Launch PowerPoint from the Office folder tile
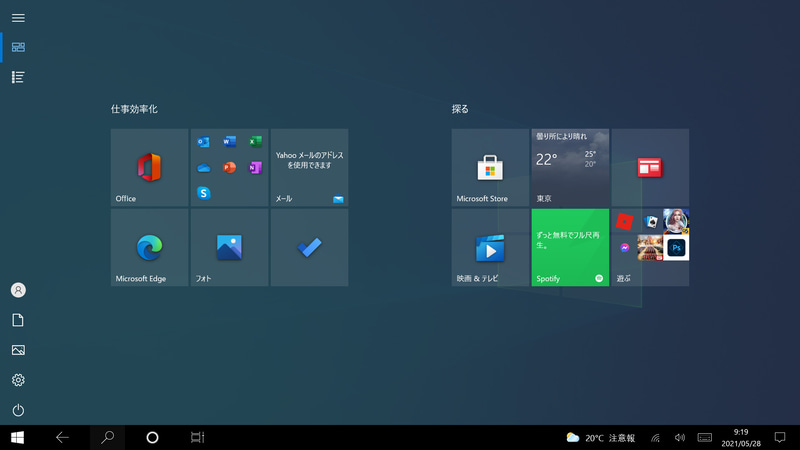The image size is (800, 450). tap(229, 167)
